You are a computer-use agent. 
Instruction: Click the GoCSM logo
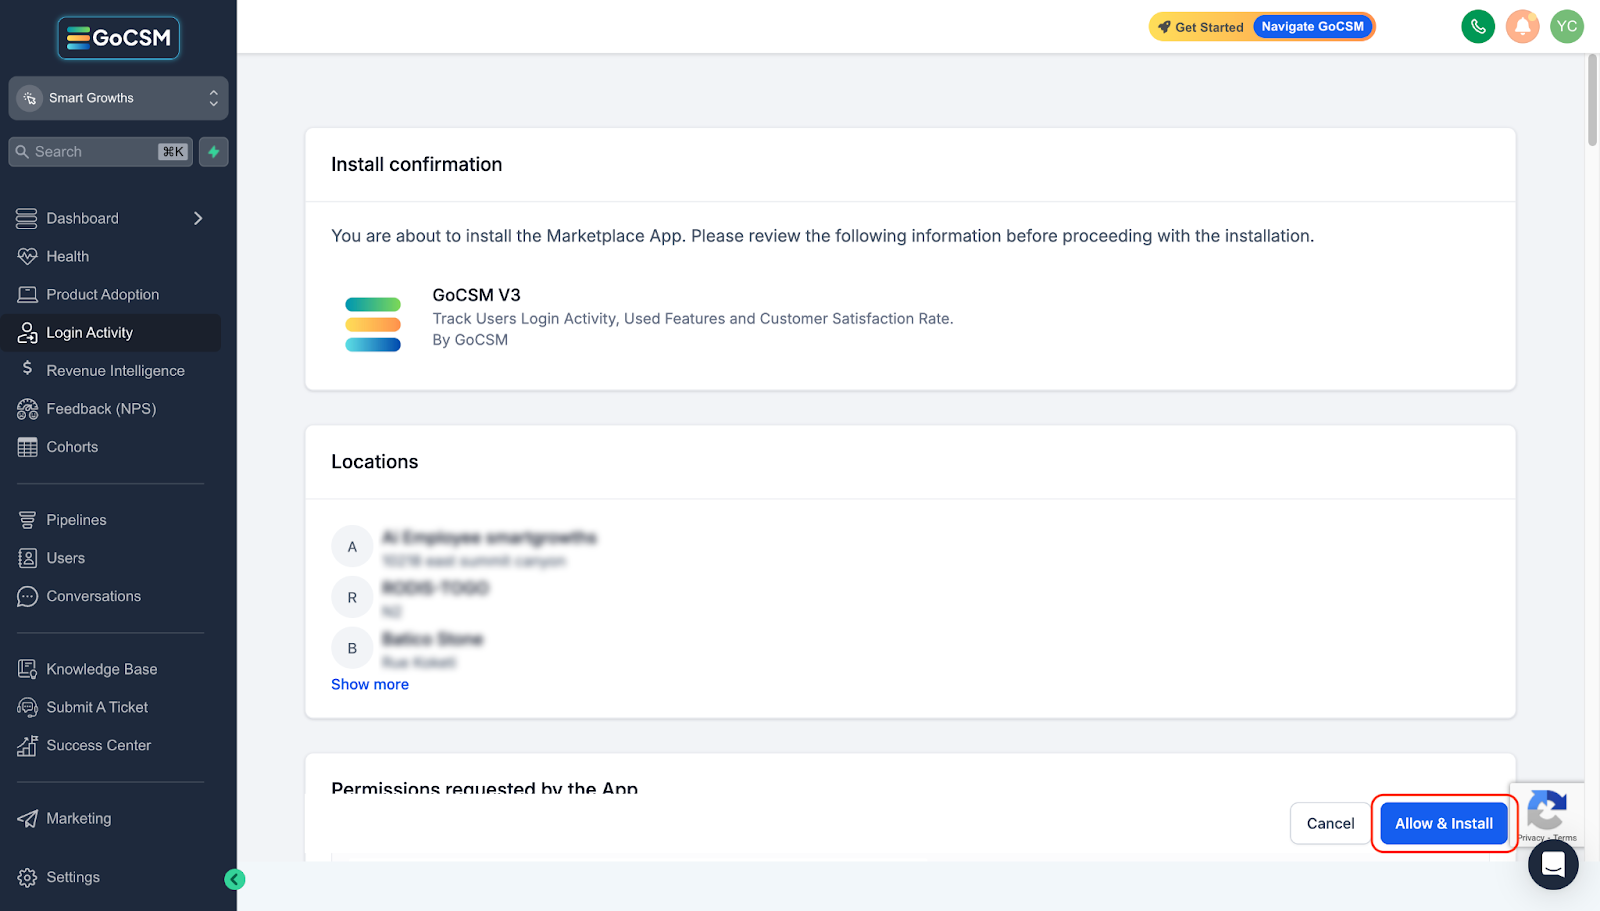(118, 38)
